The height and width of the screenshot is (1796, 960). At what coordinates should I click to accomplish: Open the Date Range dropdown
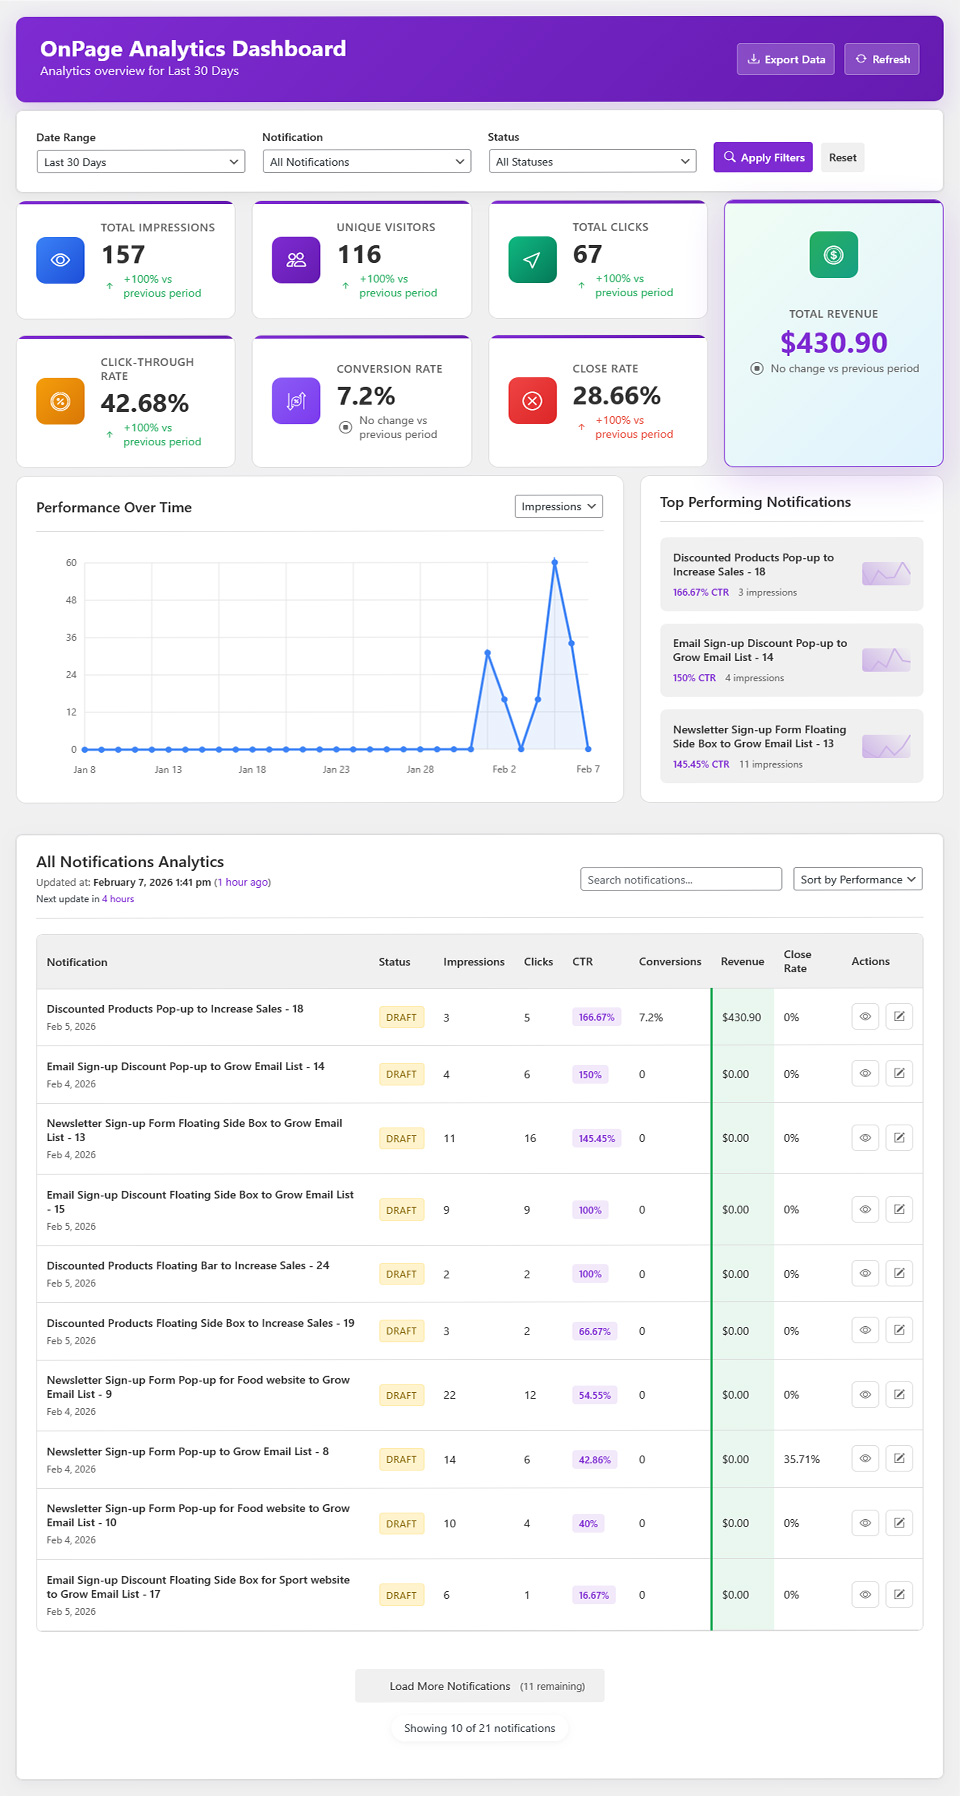140,162
